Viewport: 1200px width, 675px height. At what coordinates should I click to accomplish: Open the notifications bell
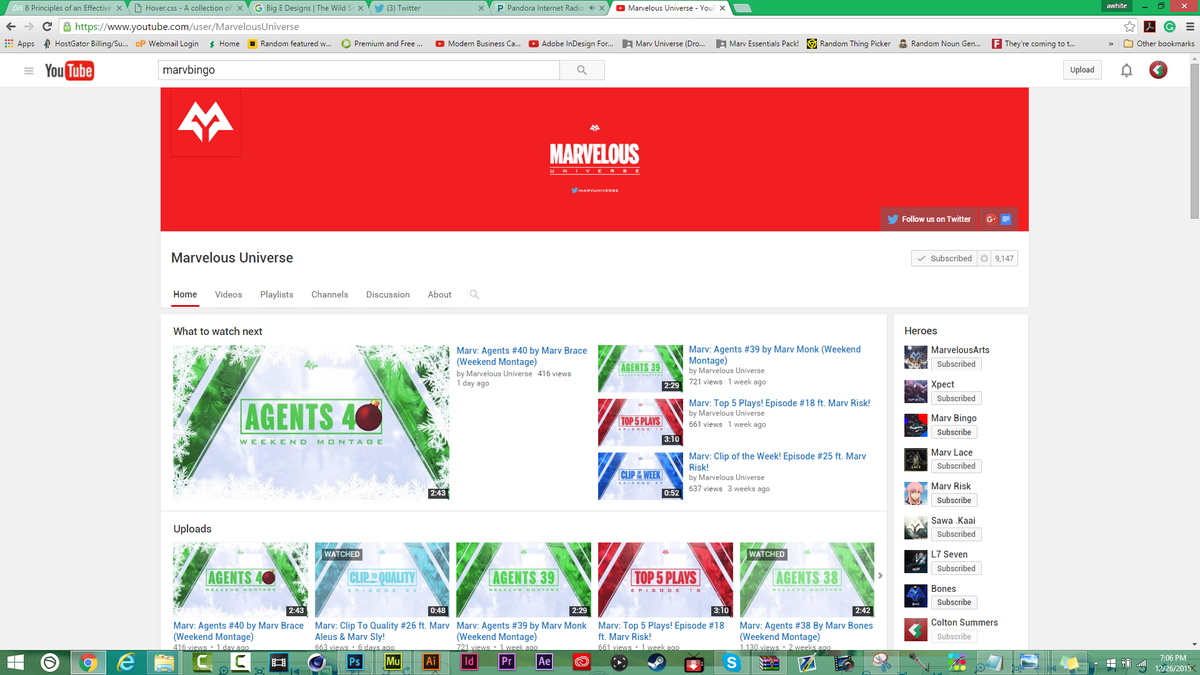tap(1127, 70)
